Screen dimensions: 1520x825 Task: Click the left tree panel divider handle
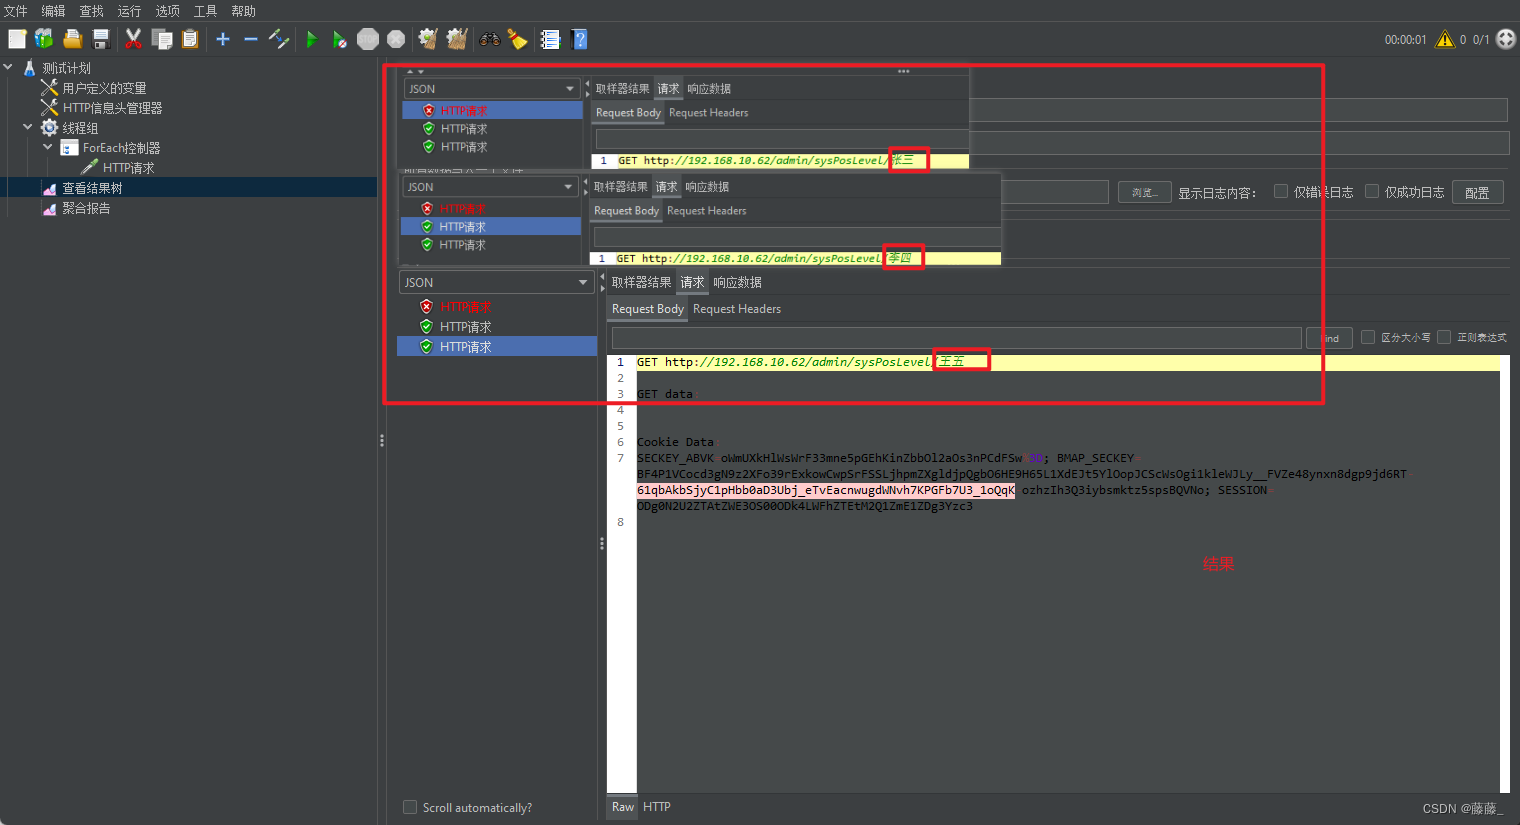(381, 440)
